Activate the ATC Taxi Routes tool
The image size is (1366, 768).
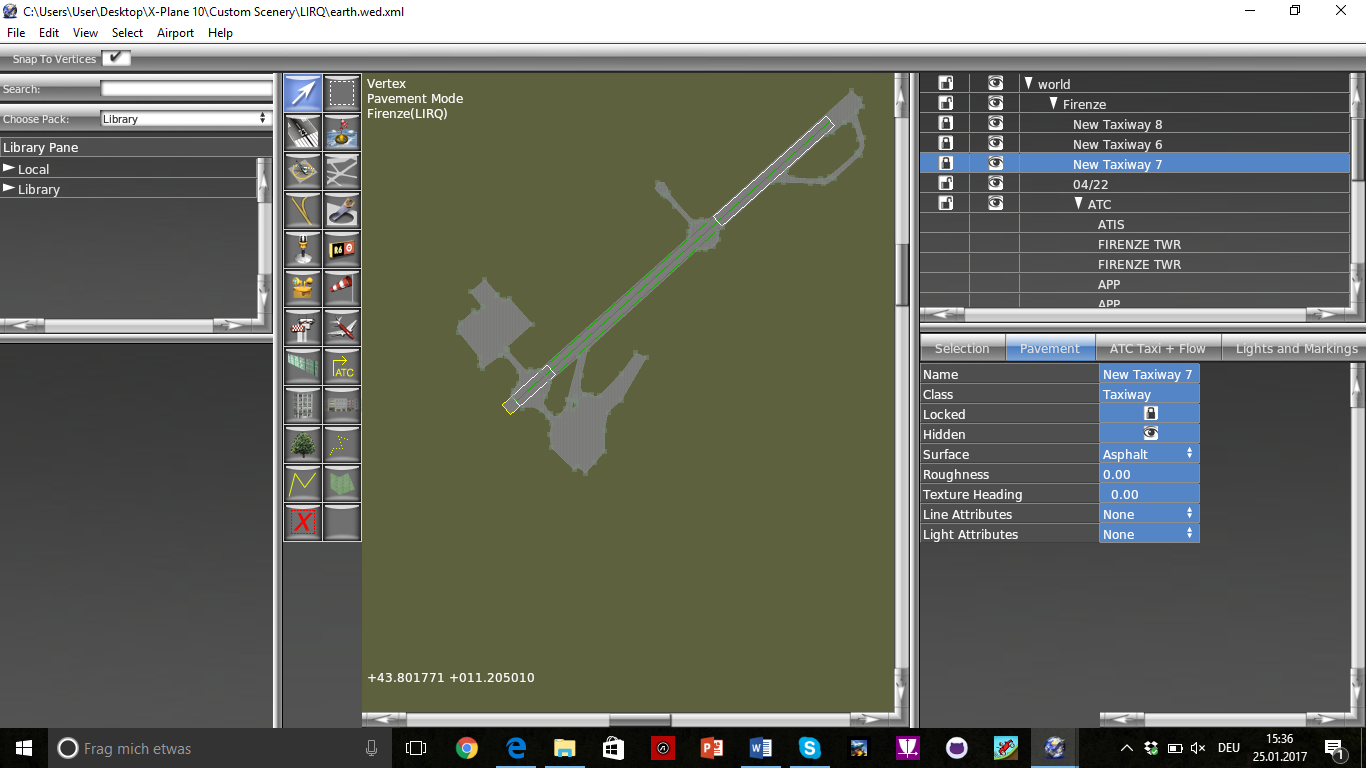click(x=342, y=366)
